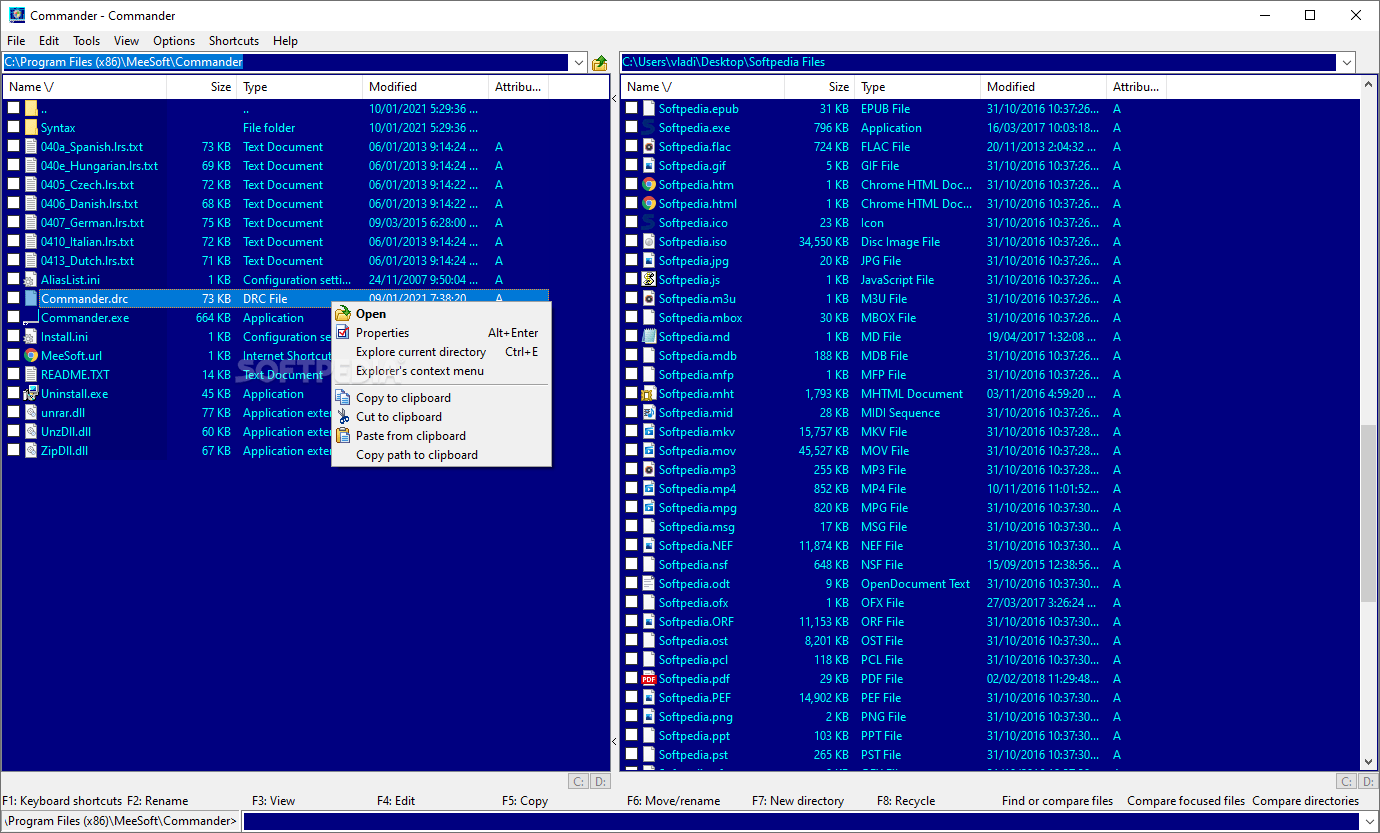Open the Softpedia.pdf file icon
Screen dimensions: 1380x833
point(649,678)
